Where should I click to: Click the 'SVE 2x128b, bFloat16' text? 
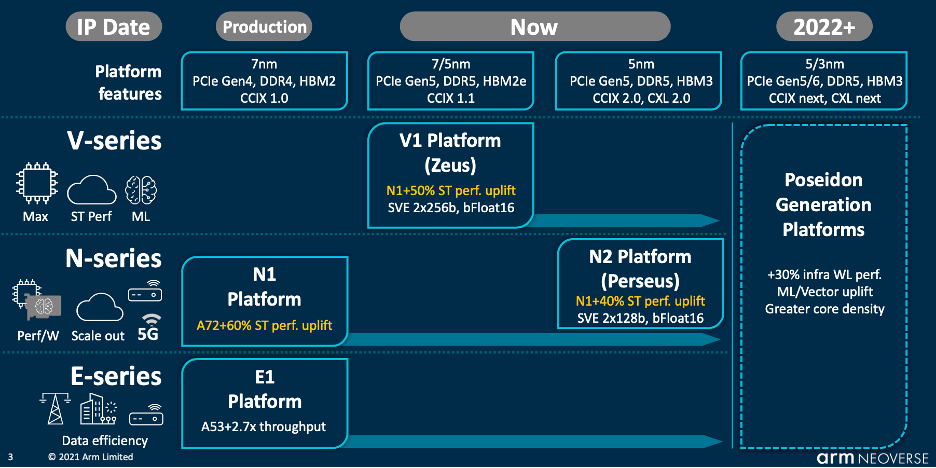(x=640, y=318)
